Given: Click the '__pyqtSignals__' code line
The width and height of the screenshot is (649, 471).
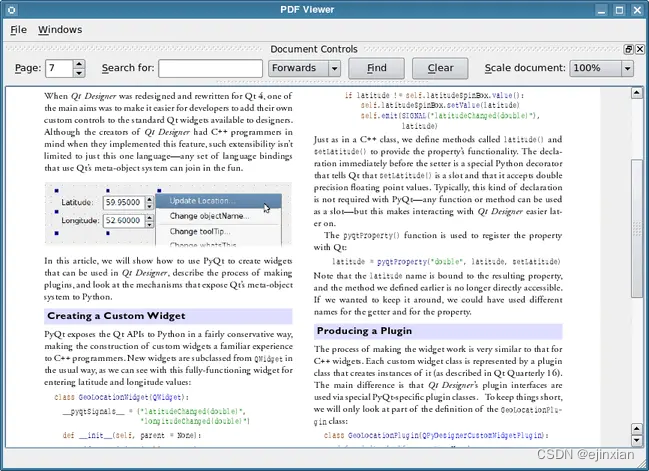Looking at the screenshot, I should [x=154, y=412].
